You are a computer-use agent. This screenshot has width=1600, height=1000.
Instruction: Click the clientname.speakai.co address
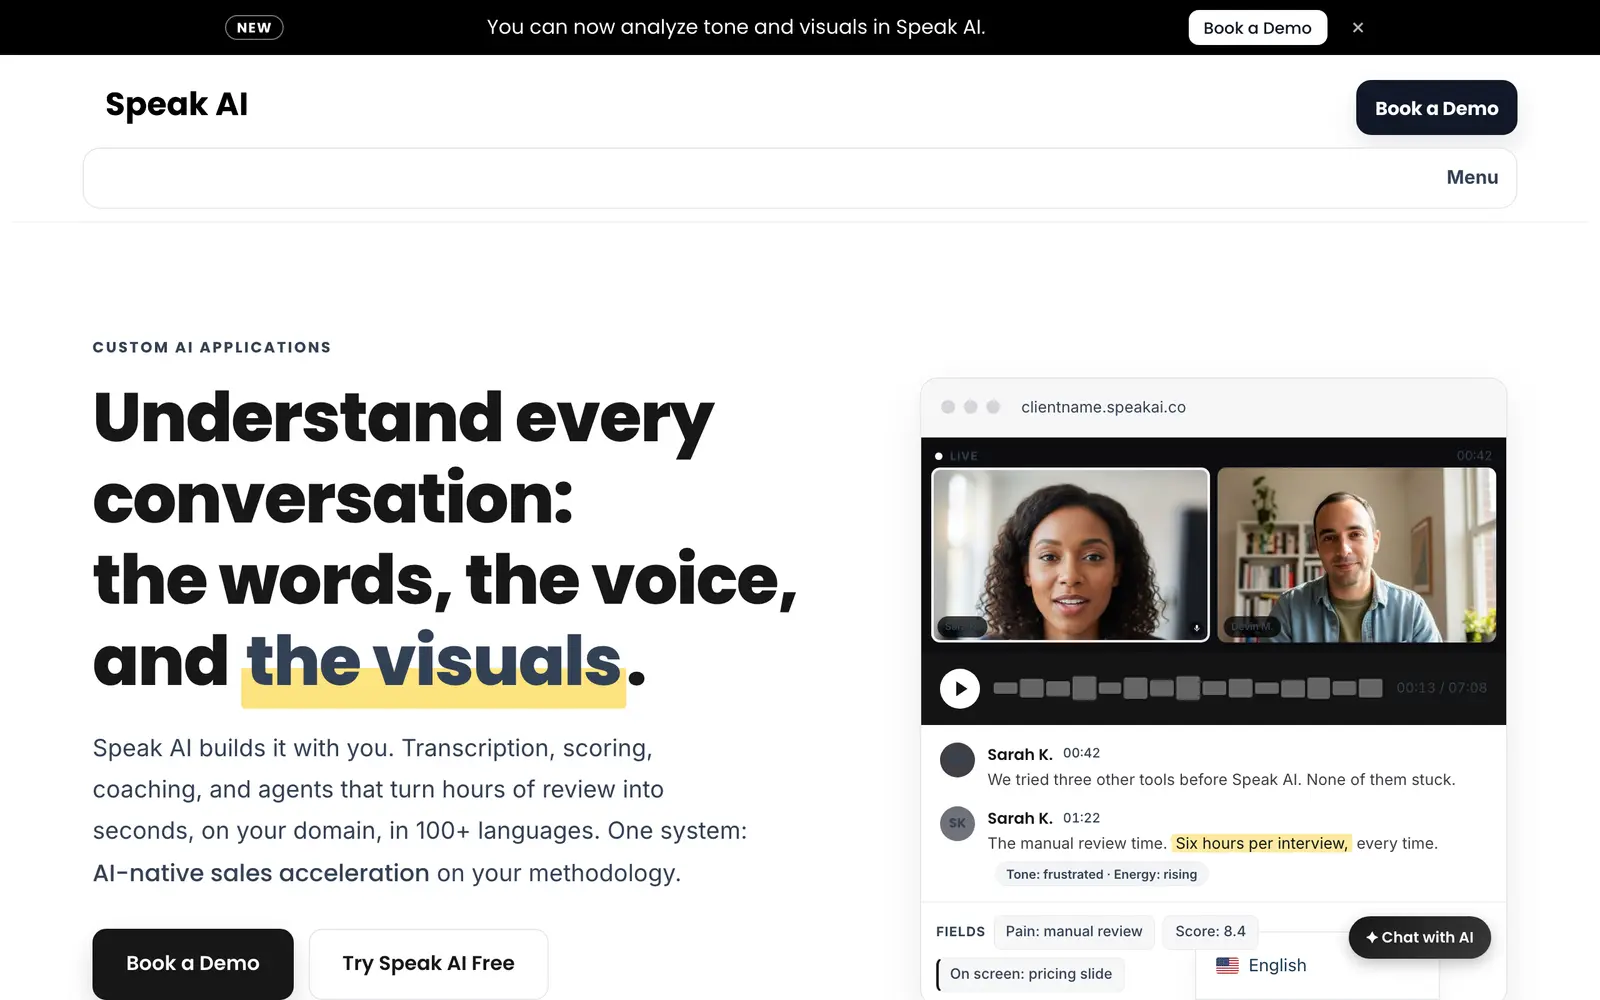pos(1103,407)
